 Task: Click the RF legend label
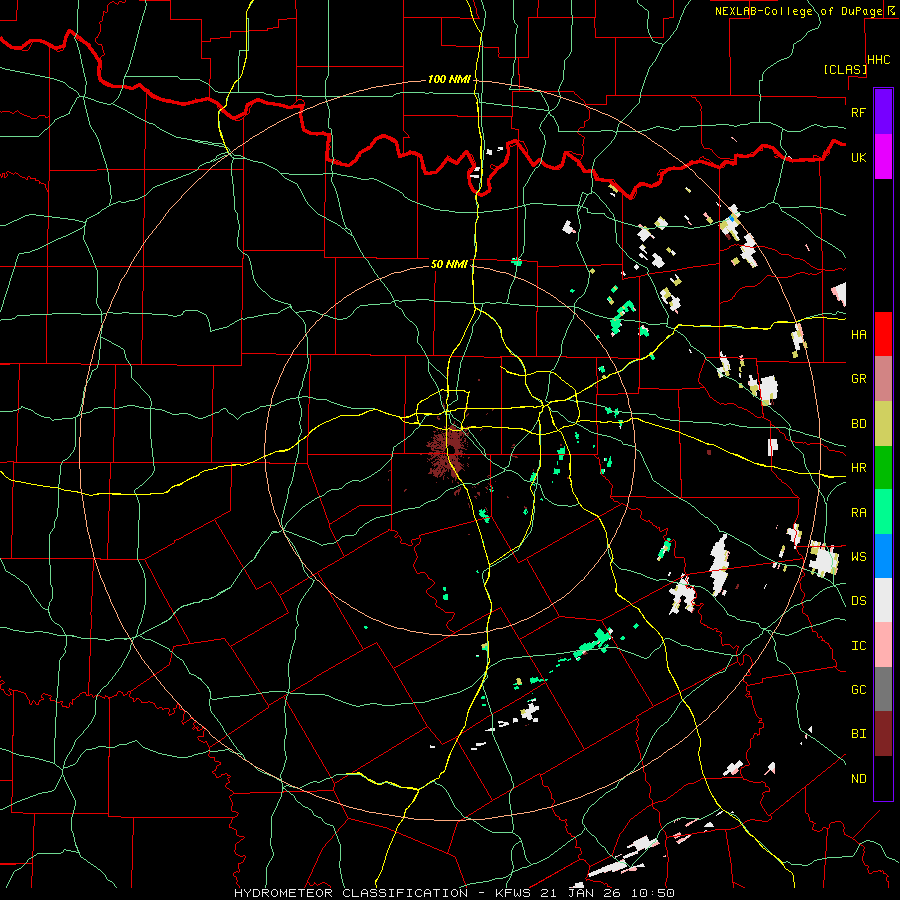858,112
